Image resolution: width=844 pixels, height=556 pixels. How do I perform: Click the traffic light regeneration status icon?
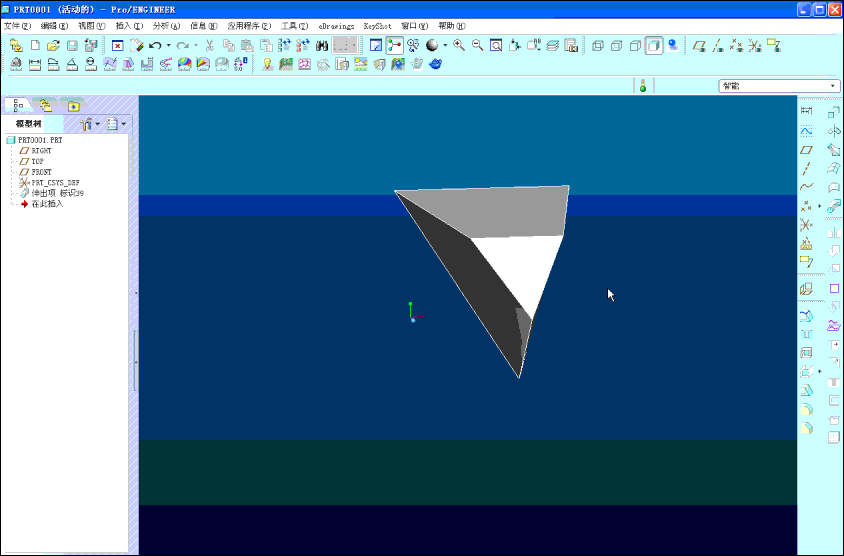[x=643, y=86]
